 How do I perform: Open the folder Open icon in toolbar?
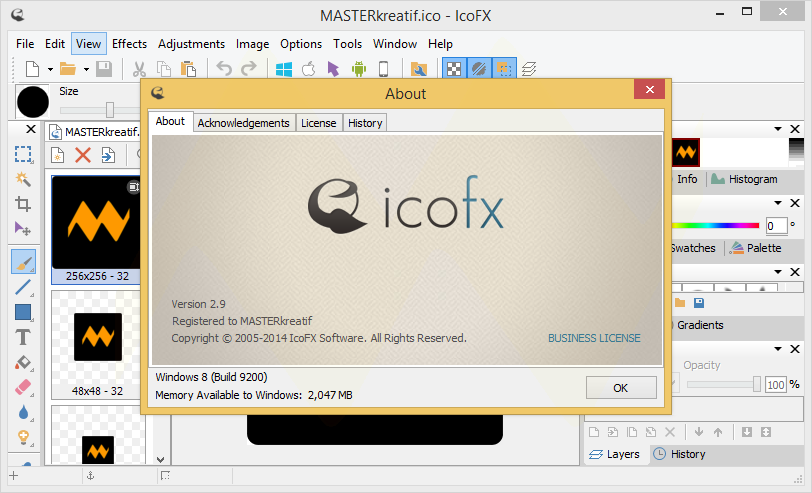point(68,69)
